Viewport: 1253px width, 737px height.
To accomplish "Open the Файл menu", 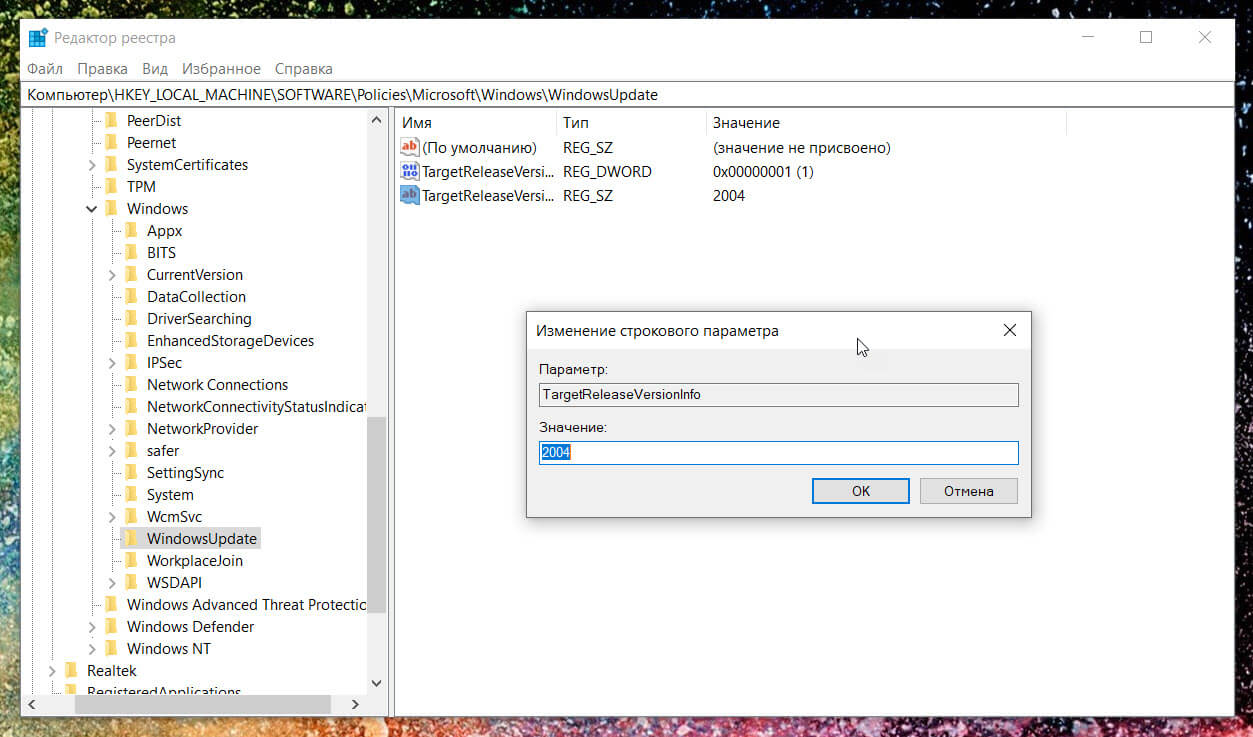I will click(x=45, y=69).
